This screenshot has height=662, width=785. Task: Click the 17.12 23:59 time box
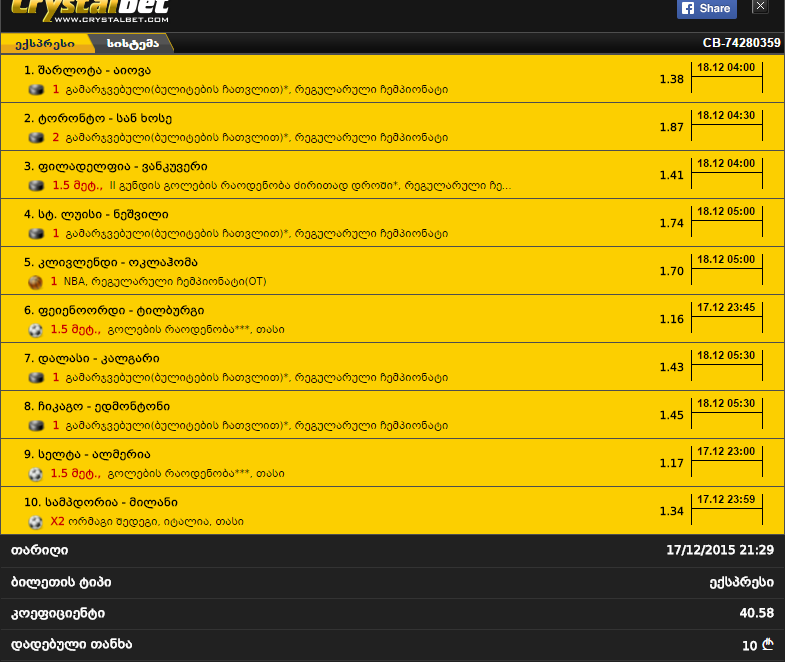point(726,509)
